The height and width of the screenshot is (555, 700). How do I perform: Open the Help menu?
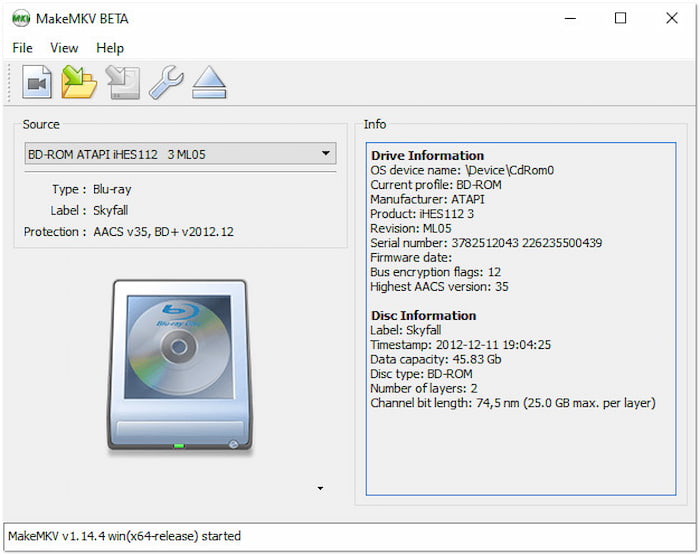[110, 48]
